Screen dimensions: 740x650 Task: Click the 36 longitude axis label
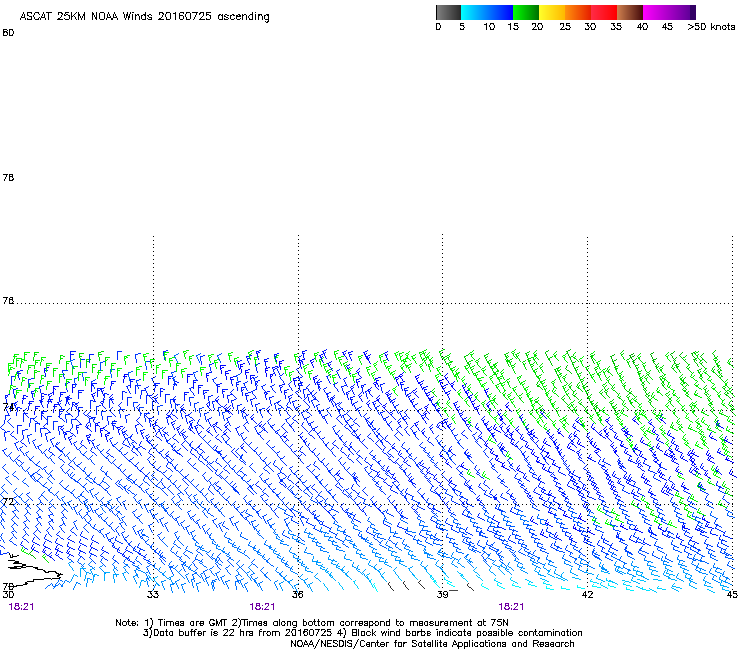[x=297, y=594]
